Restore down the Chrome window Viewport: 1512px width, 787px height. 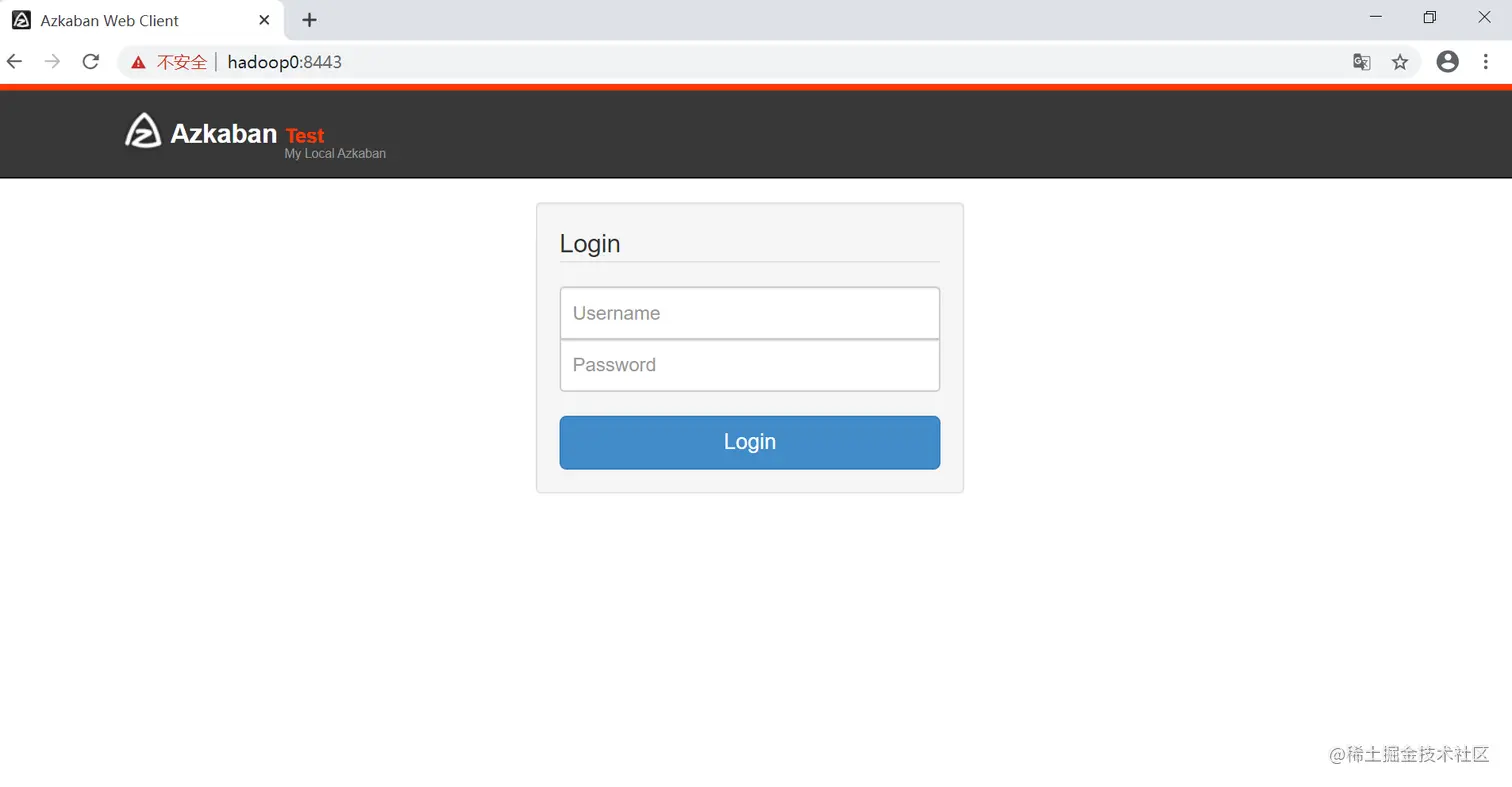(x=1430, y=17)
